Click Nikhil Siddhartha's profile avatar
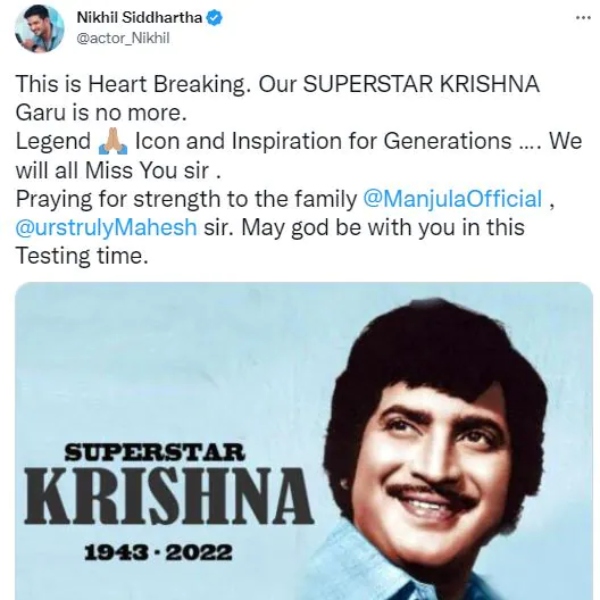 click(x=39, y=28)
